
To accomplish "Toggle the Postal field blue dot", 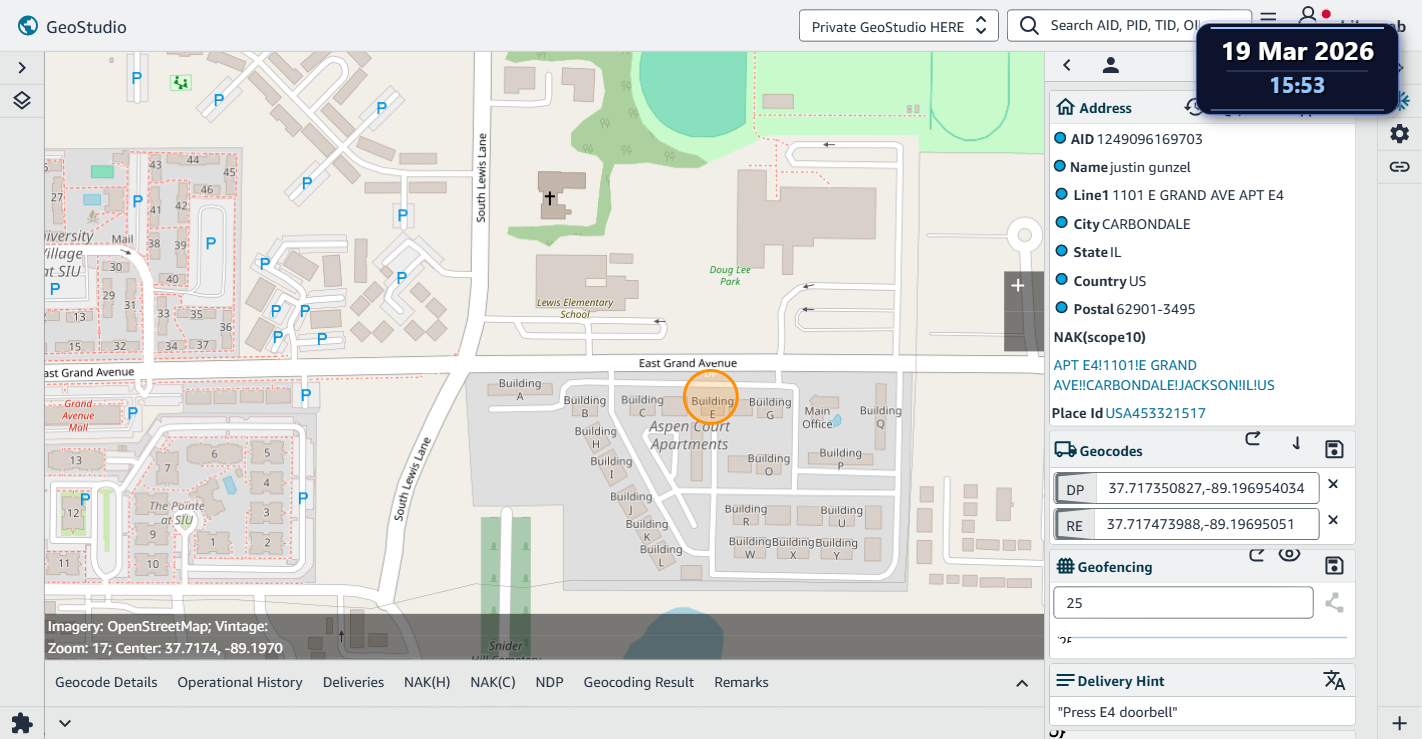I will pos(1060,308).
